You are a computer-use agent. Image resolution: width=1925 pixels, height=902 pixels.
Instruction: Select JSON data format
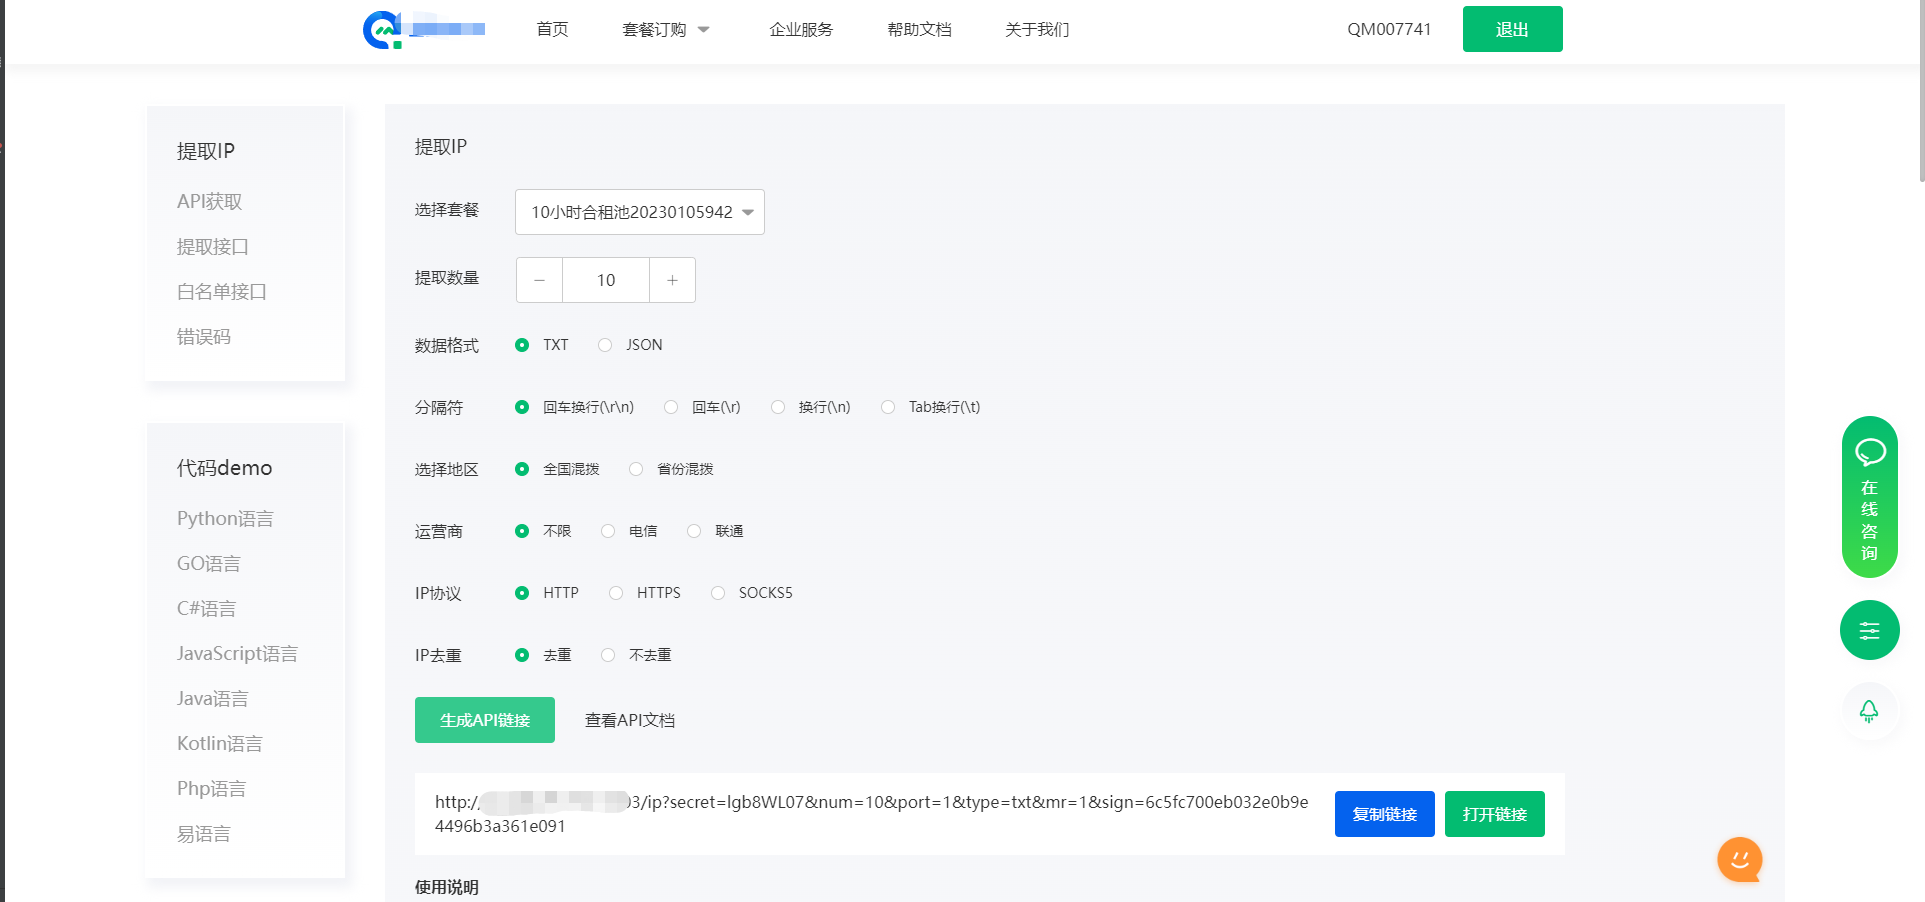tap(630, 345)
